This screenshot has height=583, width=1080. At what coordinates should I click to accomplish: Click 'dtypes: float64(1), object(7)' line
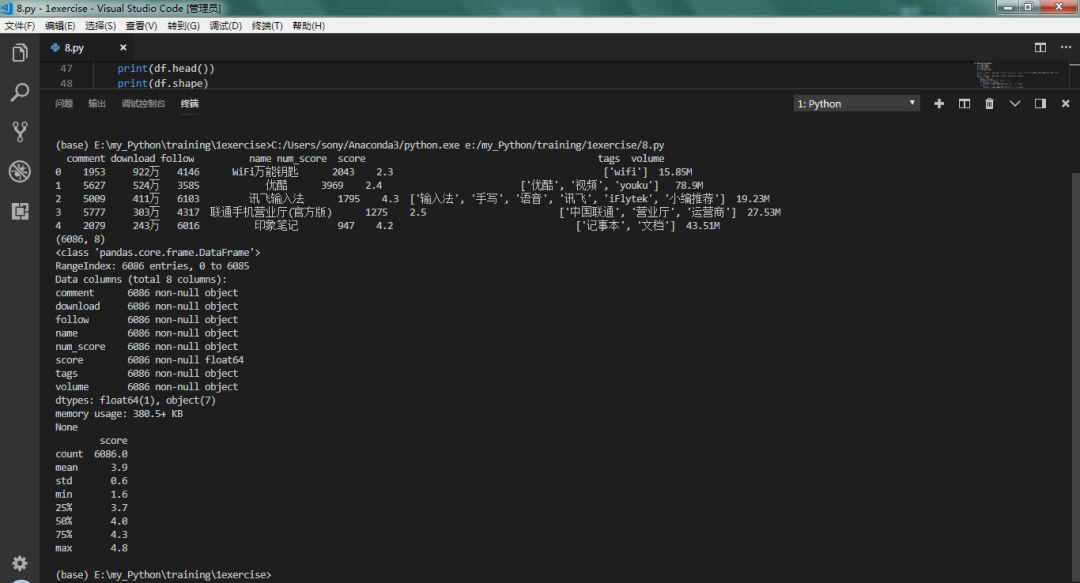(136, 400)
